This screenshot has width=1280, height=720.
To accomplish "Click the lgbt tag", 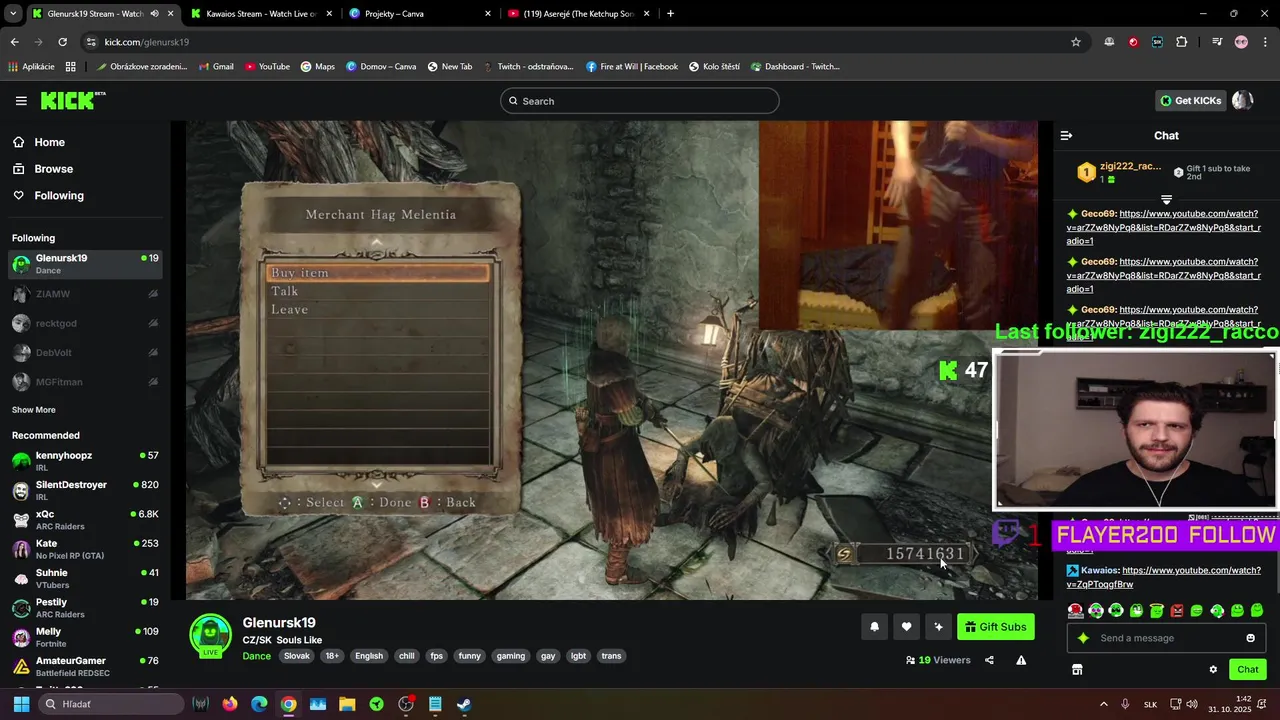I will click(x=578, y=656).
